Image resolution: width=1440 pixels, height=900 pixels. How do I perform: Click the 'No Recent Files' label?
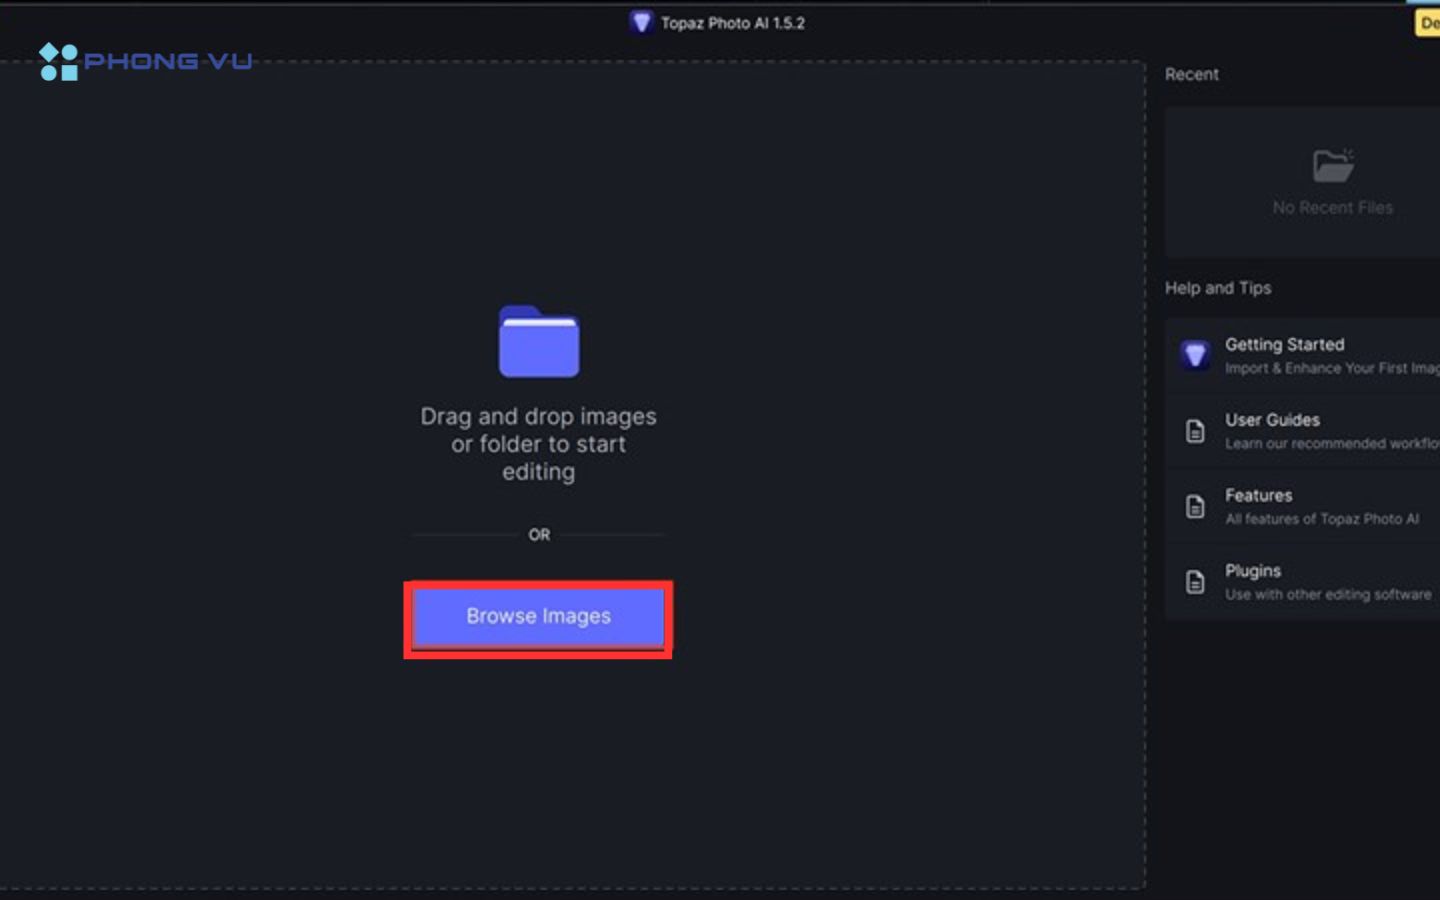[x=1332, y=207]
